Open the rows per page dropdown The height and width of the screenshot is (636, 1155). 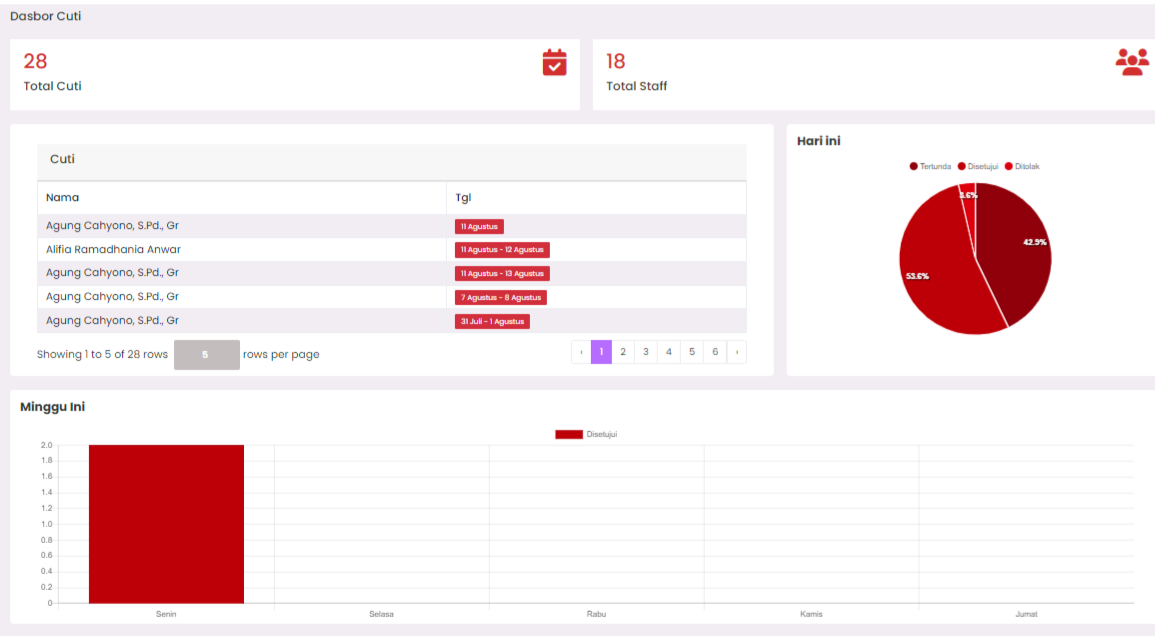[x=206, y=354]
